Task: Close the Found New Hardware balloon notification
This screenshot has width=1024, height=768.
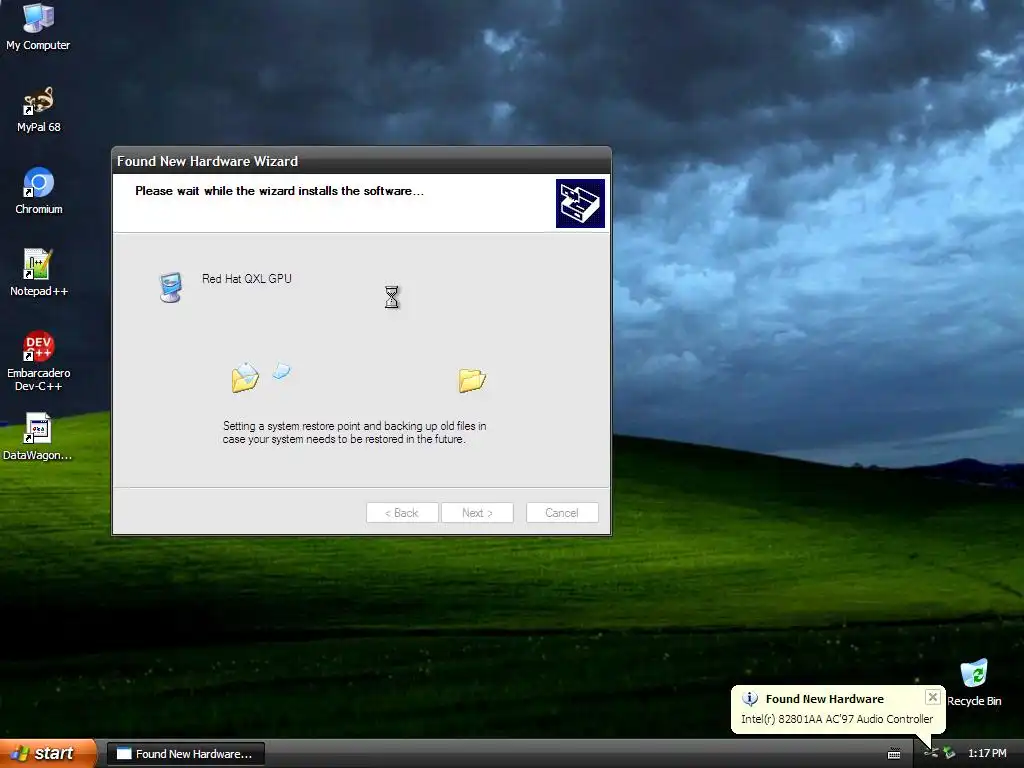Action: click(933, 697)
